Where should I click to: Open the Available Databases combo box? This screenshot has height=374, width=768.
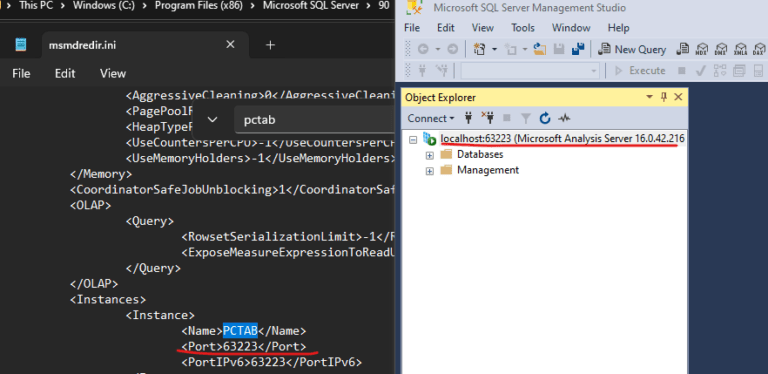530,70
